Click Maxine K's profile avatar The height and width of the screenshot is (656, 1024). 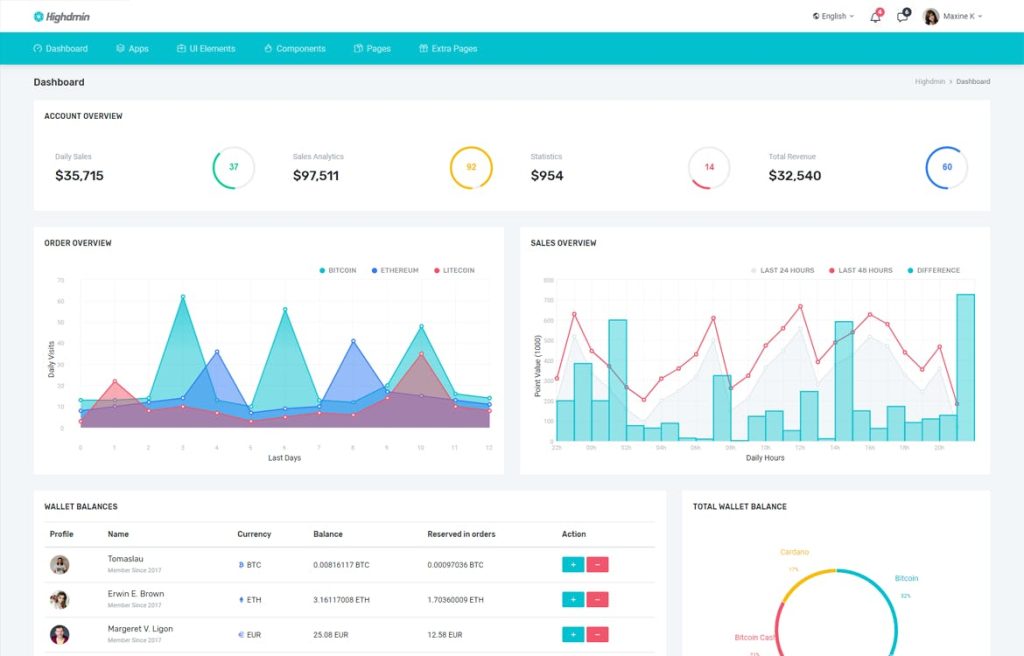click(x=931, y=15)
